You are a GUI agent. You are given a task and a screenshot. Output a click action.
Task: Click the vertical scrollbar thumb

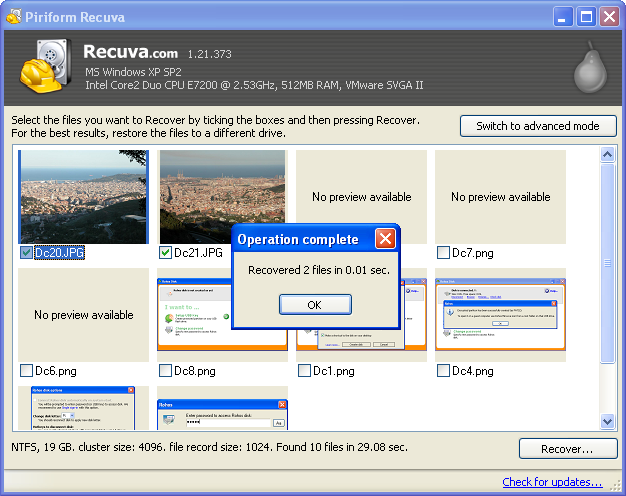tap(608, 263)
